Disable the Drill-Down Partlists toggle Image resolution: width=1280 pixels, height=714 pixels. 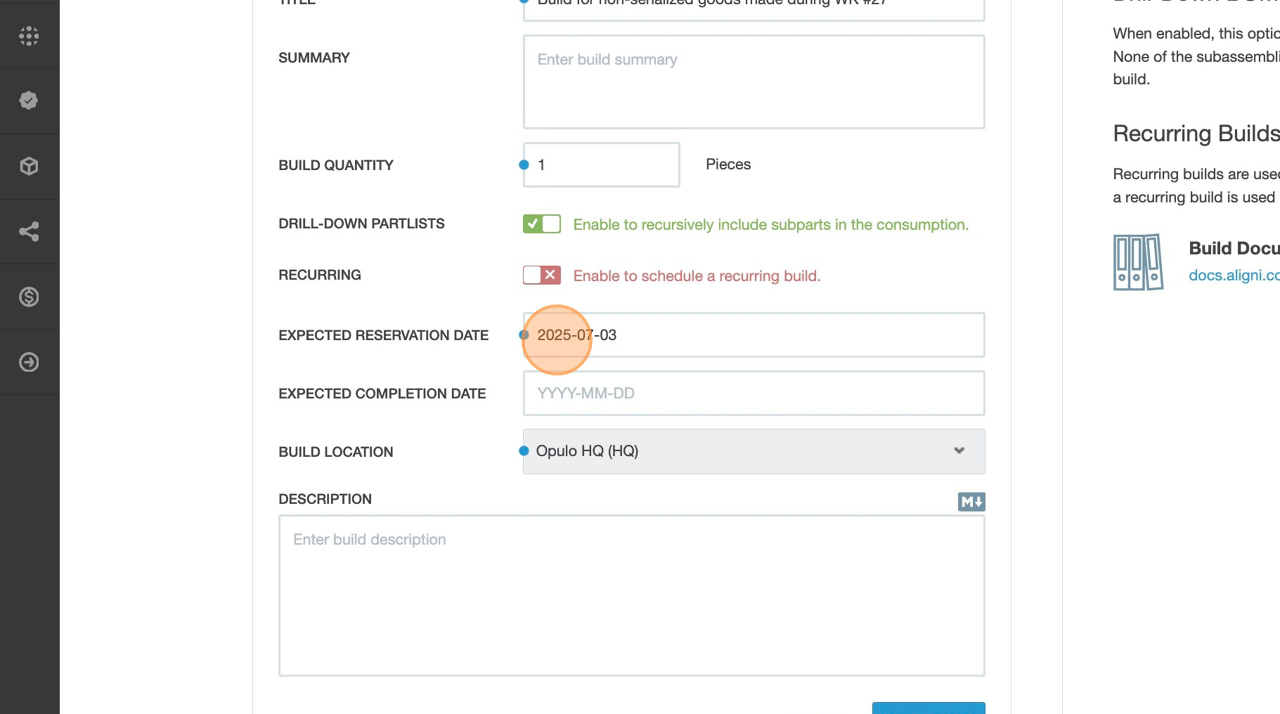coord(542,224)
